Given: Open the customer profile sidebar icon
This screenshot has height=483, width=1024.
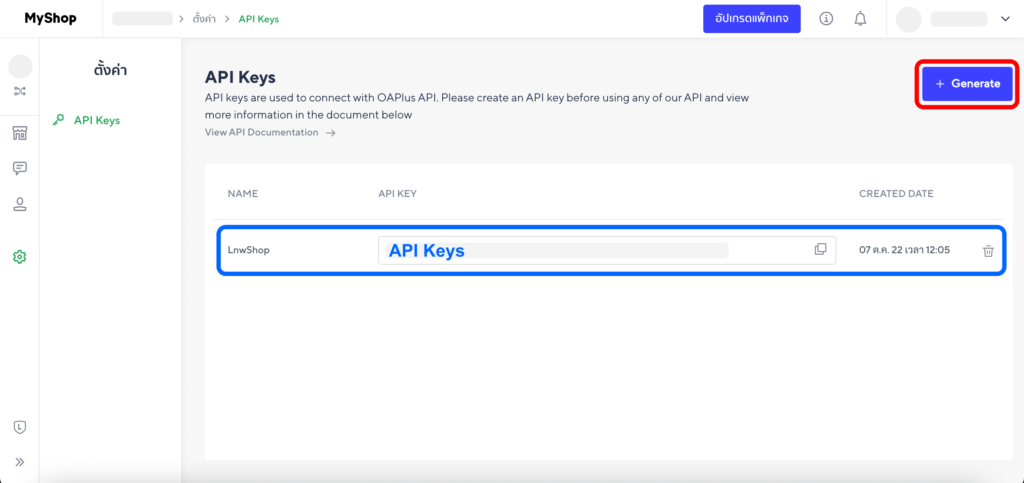Looking at the screenshot, I should tap(20, 204).
